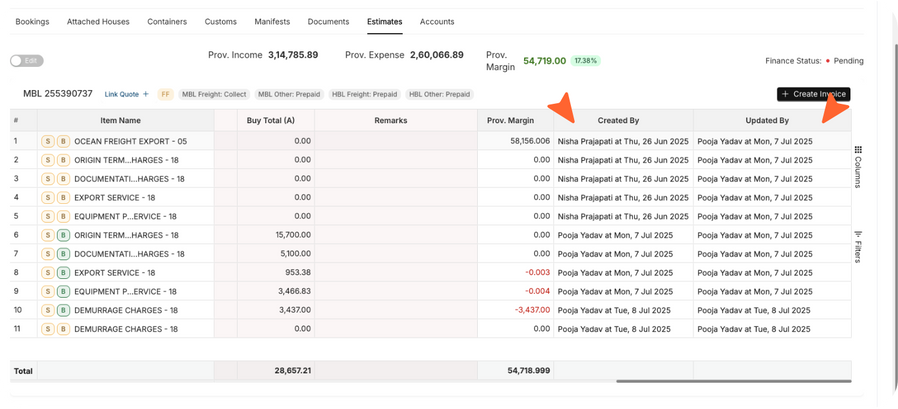Click the 28,657.21 total buy value

[x=293, y=371]
